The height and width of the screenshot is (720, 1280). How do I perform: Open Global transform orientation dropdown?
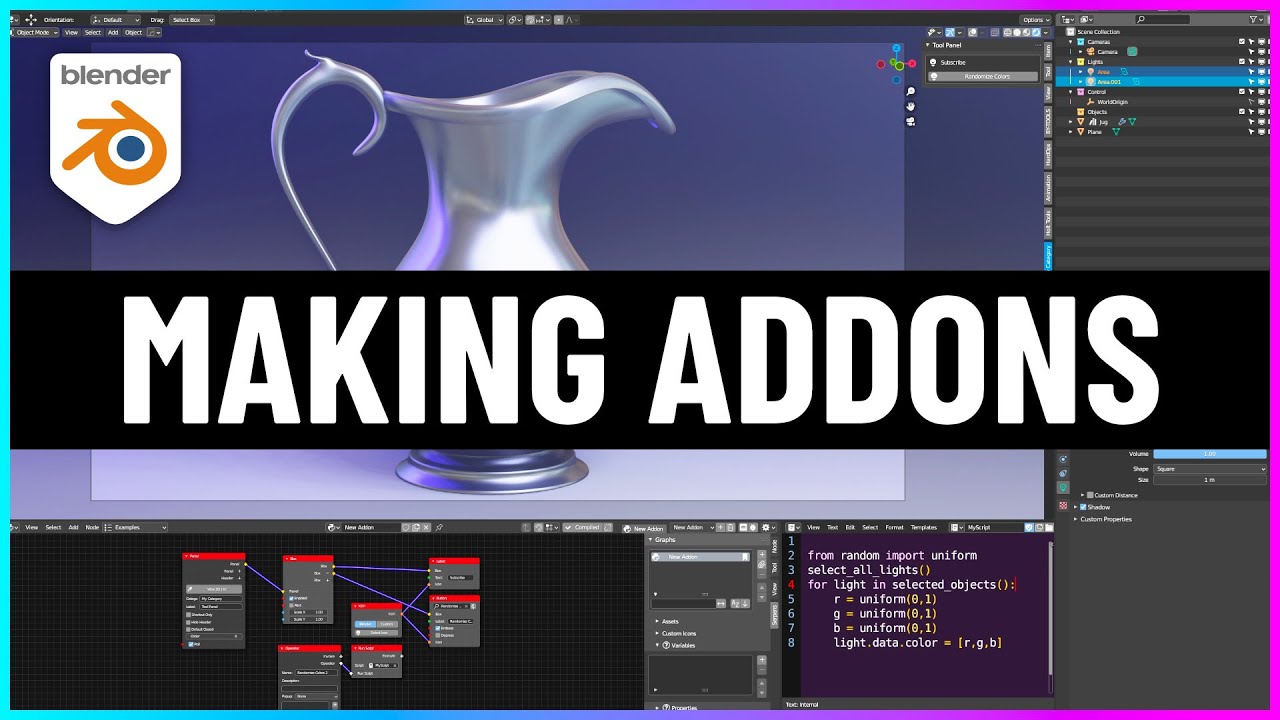tap(484, 19)
